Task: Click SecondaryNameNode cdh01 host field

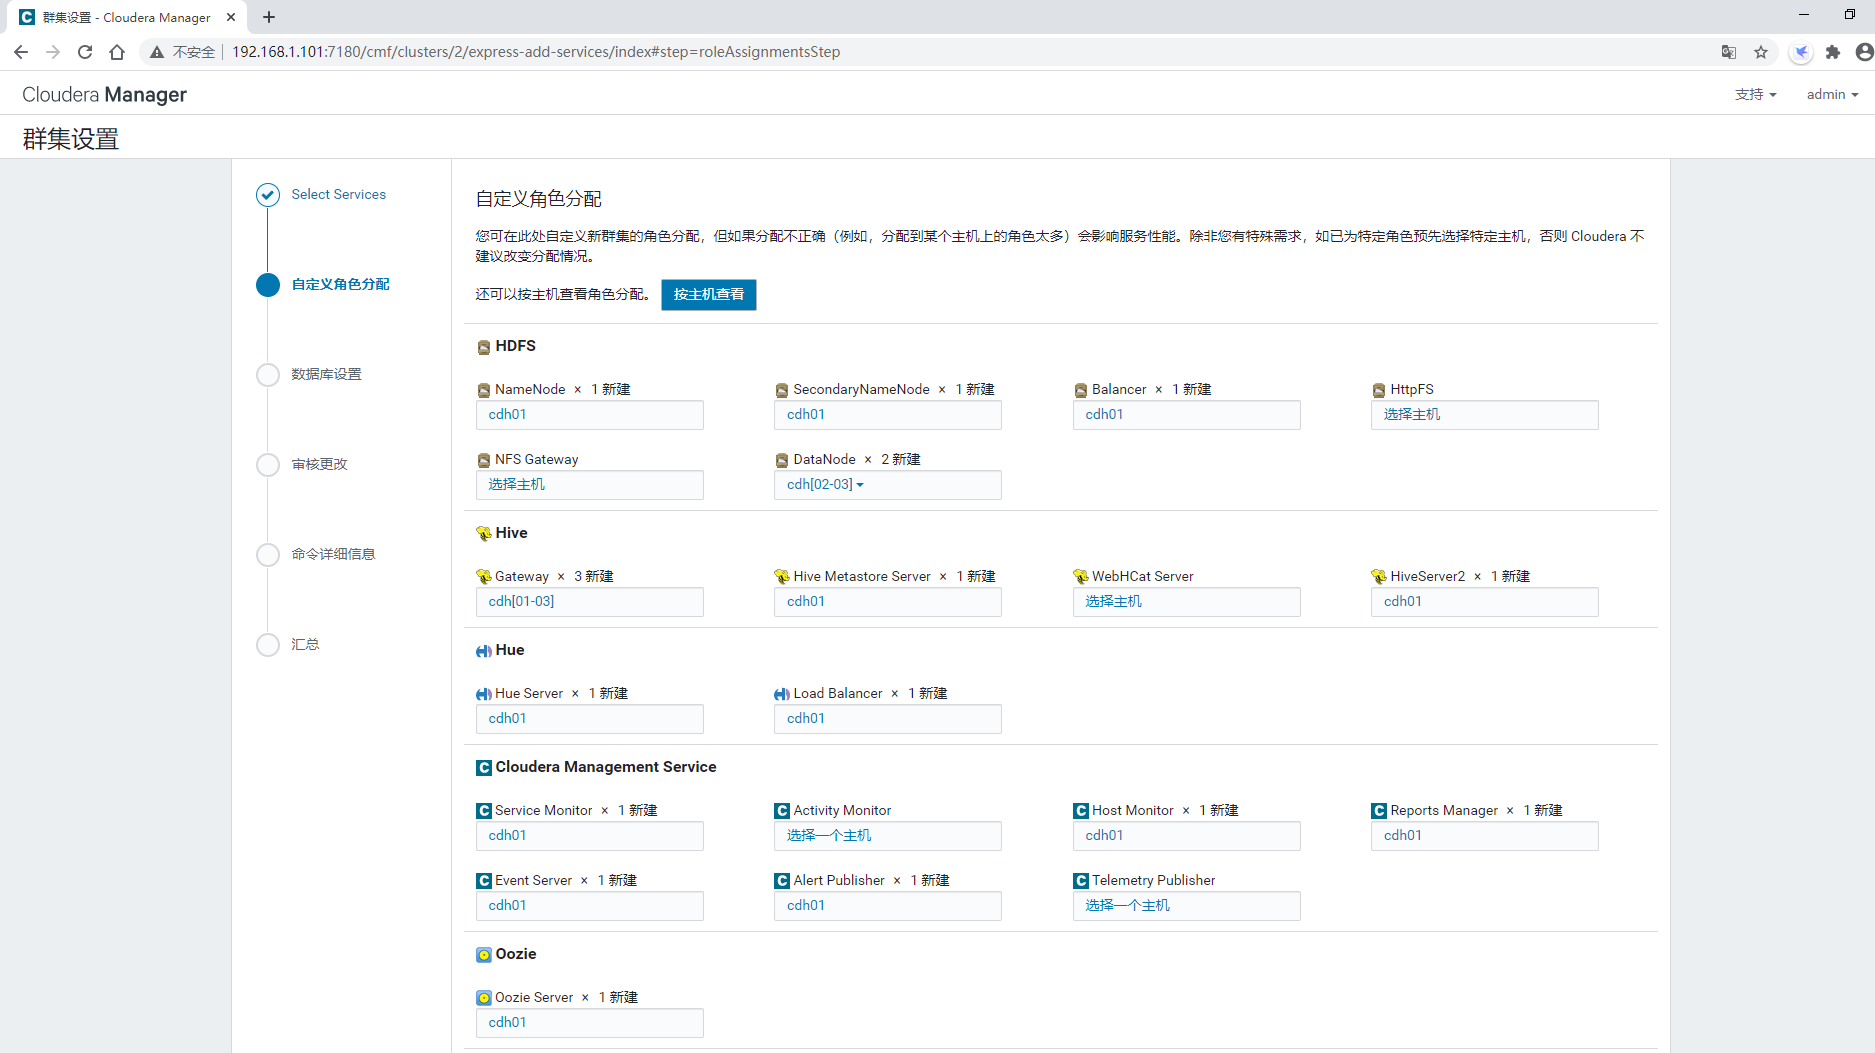Action: (887, 415)
